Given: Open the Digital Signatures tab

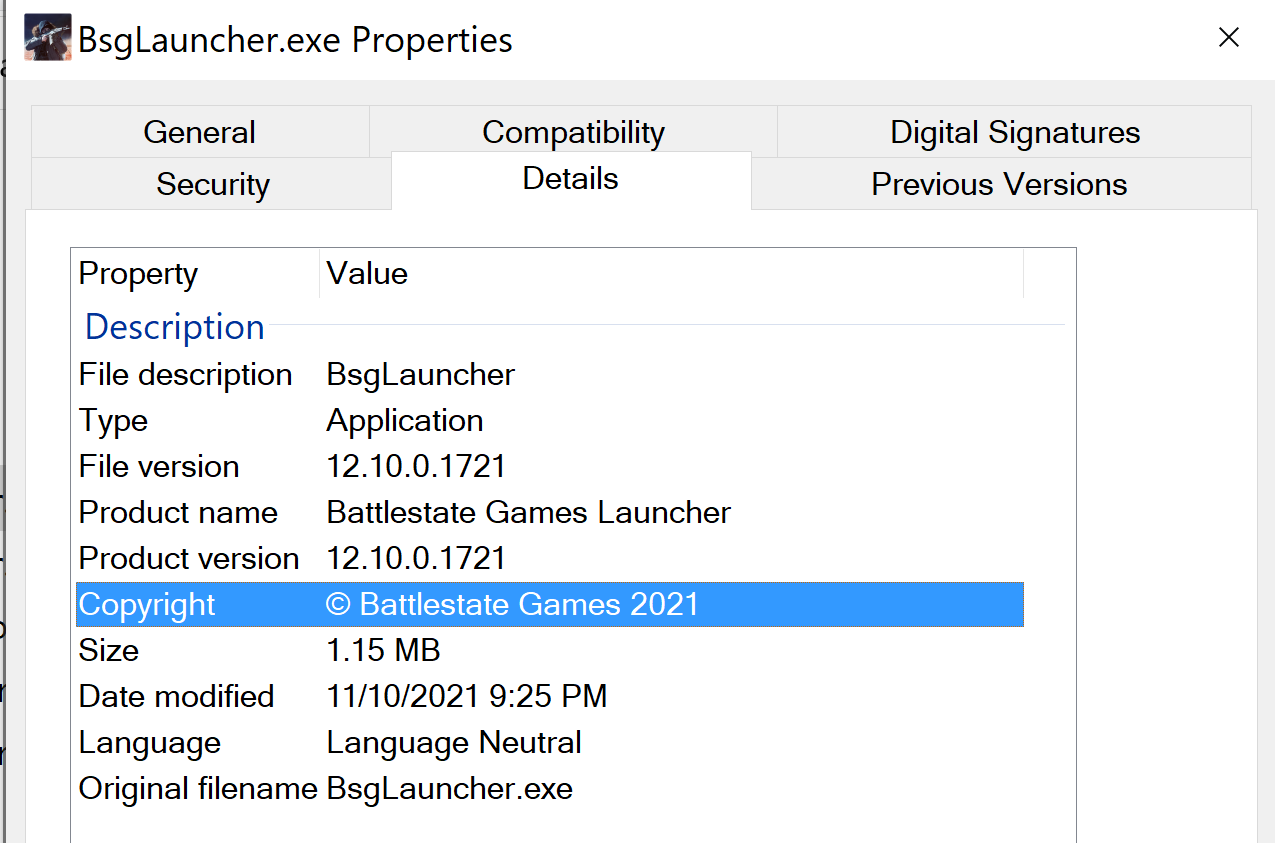Looking at the screenshot, I should click(1015, 132).
